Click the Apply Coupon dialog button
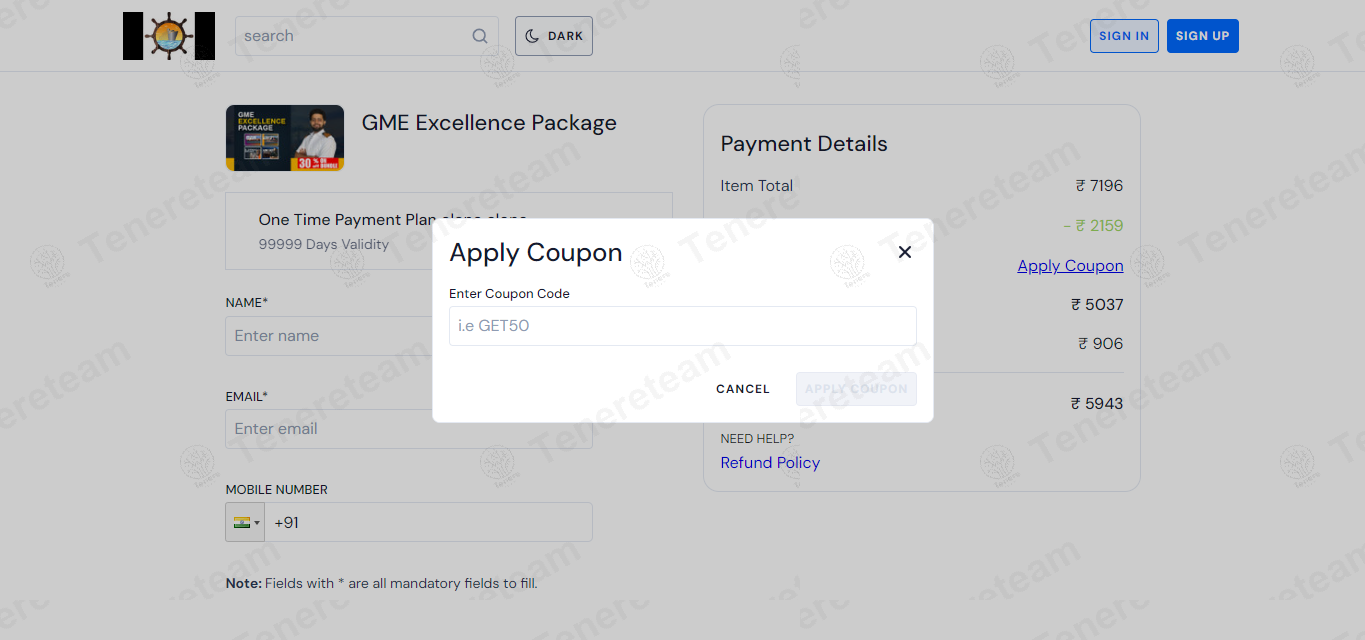Viewport: 1365px width, 640px height. [856, 389]
